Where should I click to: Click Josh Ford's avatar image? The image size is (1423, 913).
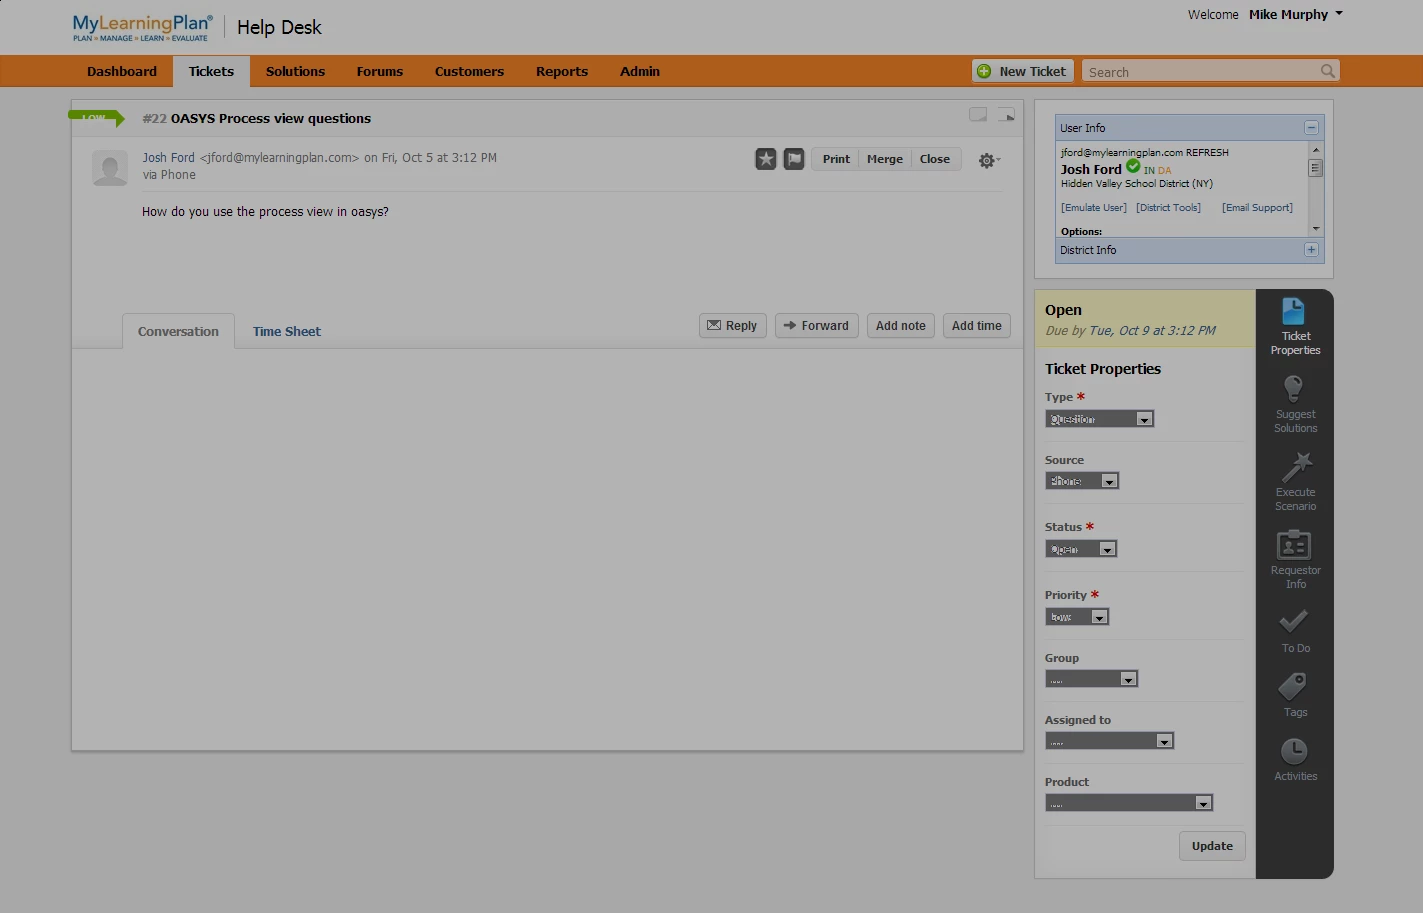110,168
